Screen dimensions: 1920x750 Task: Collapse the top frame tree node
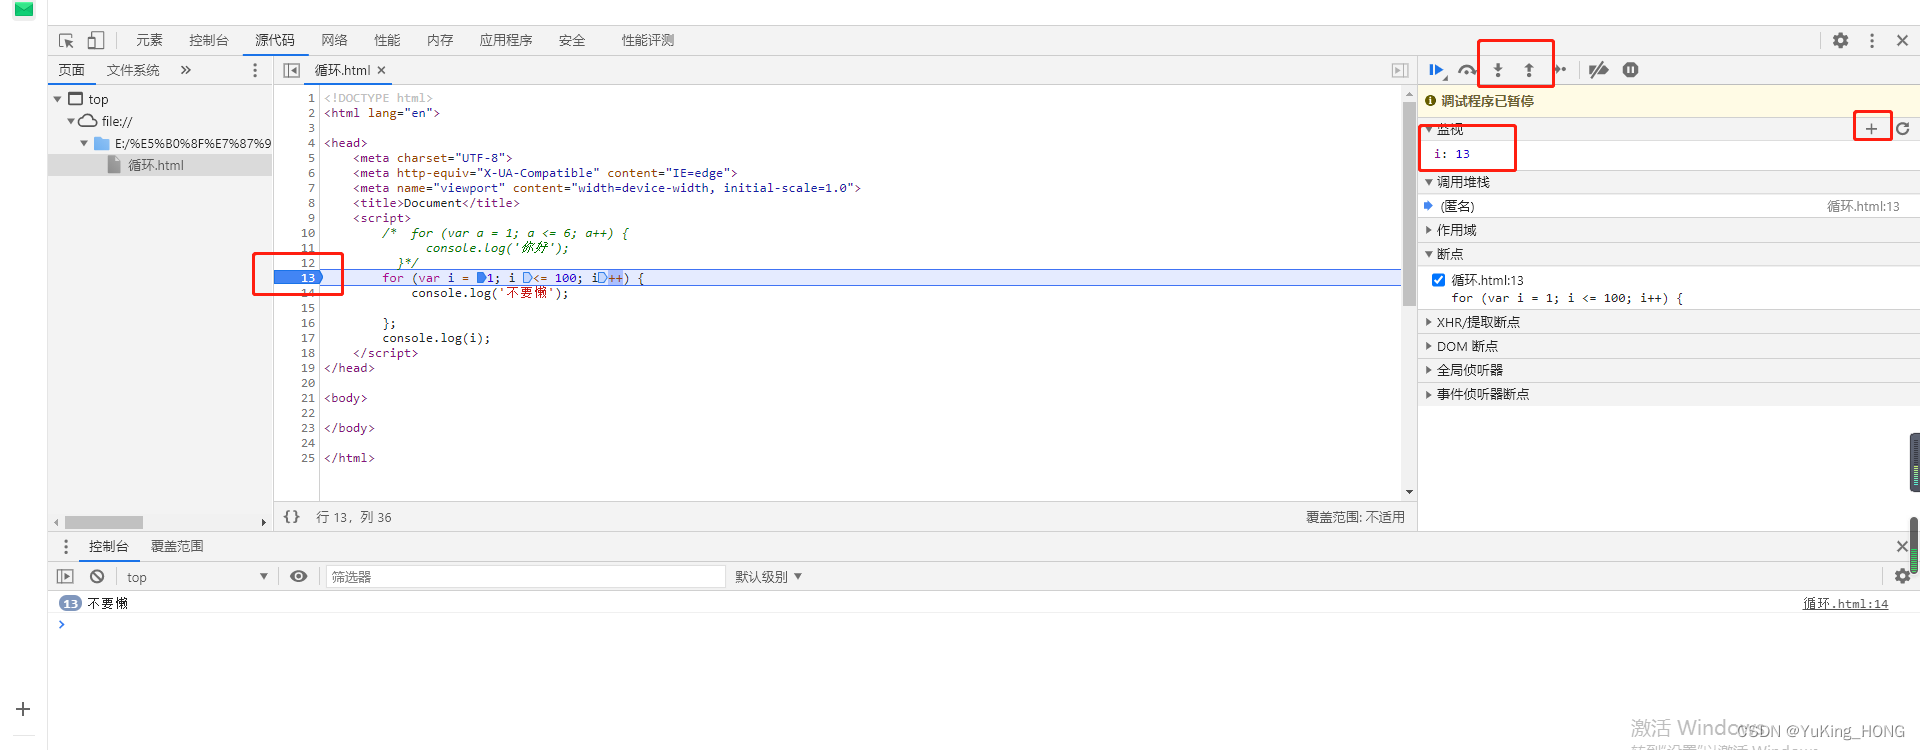[x=57, y=99]
